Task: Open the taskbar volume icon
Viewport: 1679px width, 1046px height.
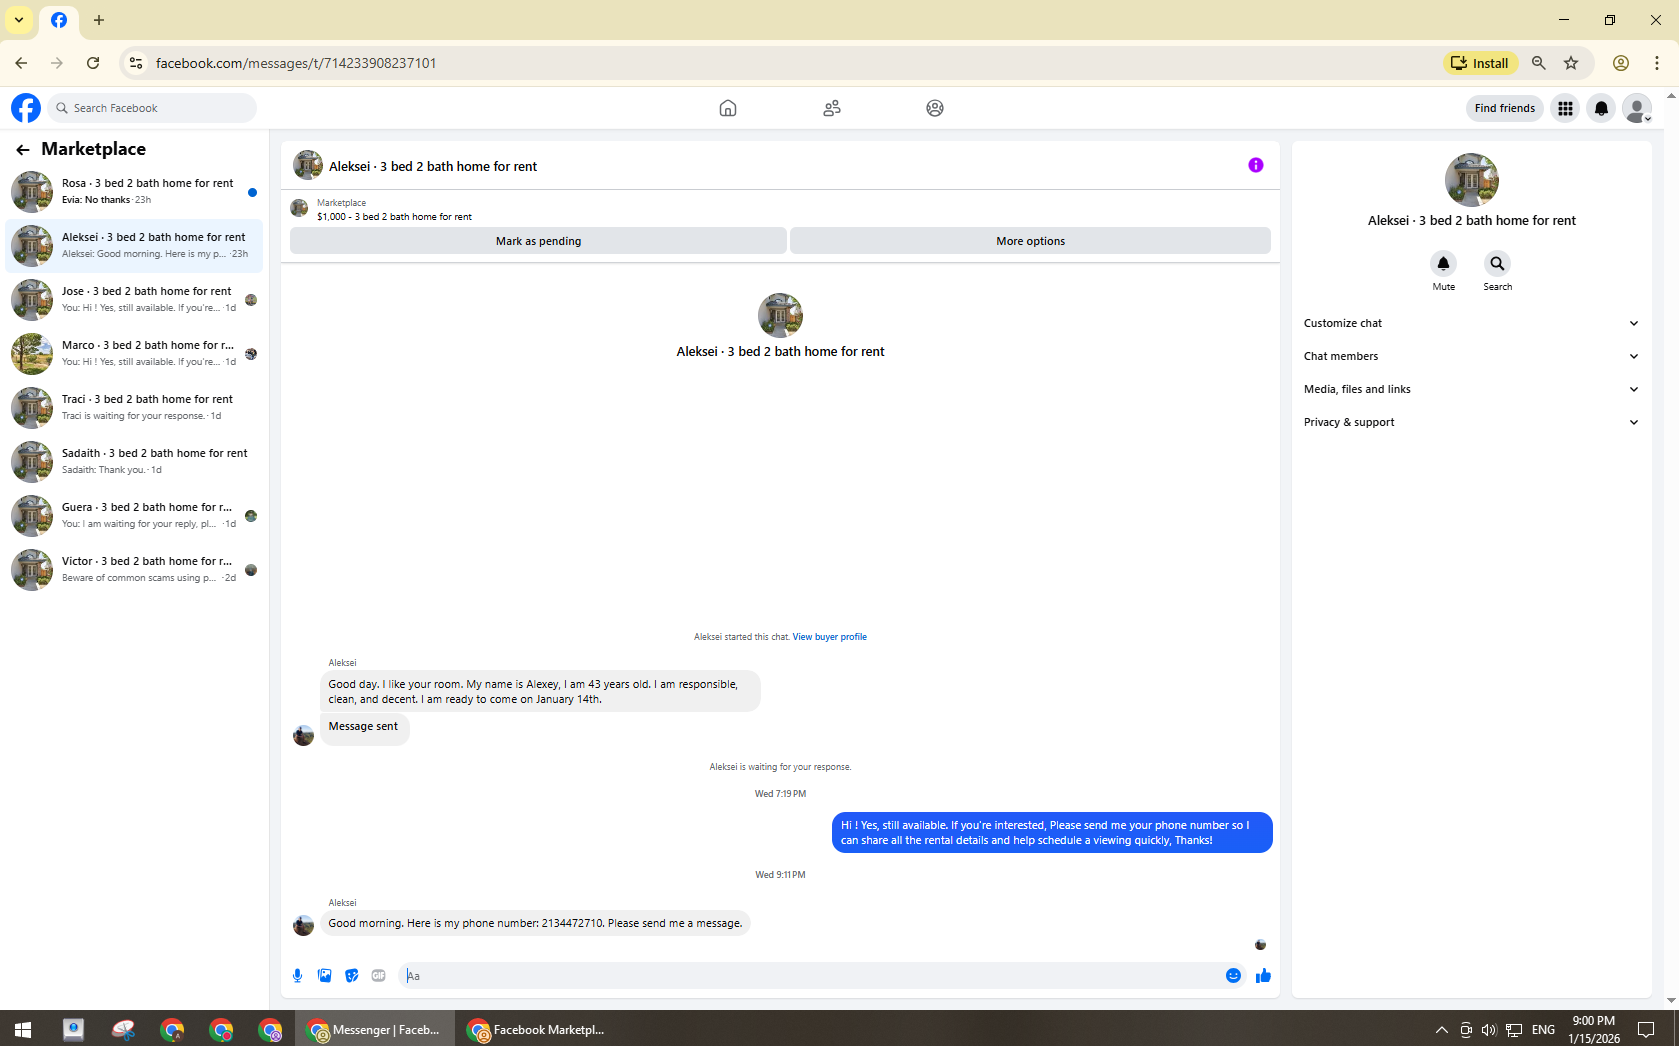Action: 1489,1030
